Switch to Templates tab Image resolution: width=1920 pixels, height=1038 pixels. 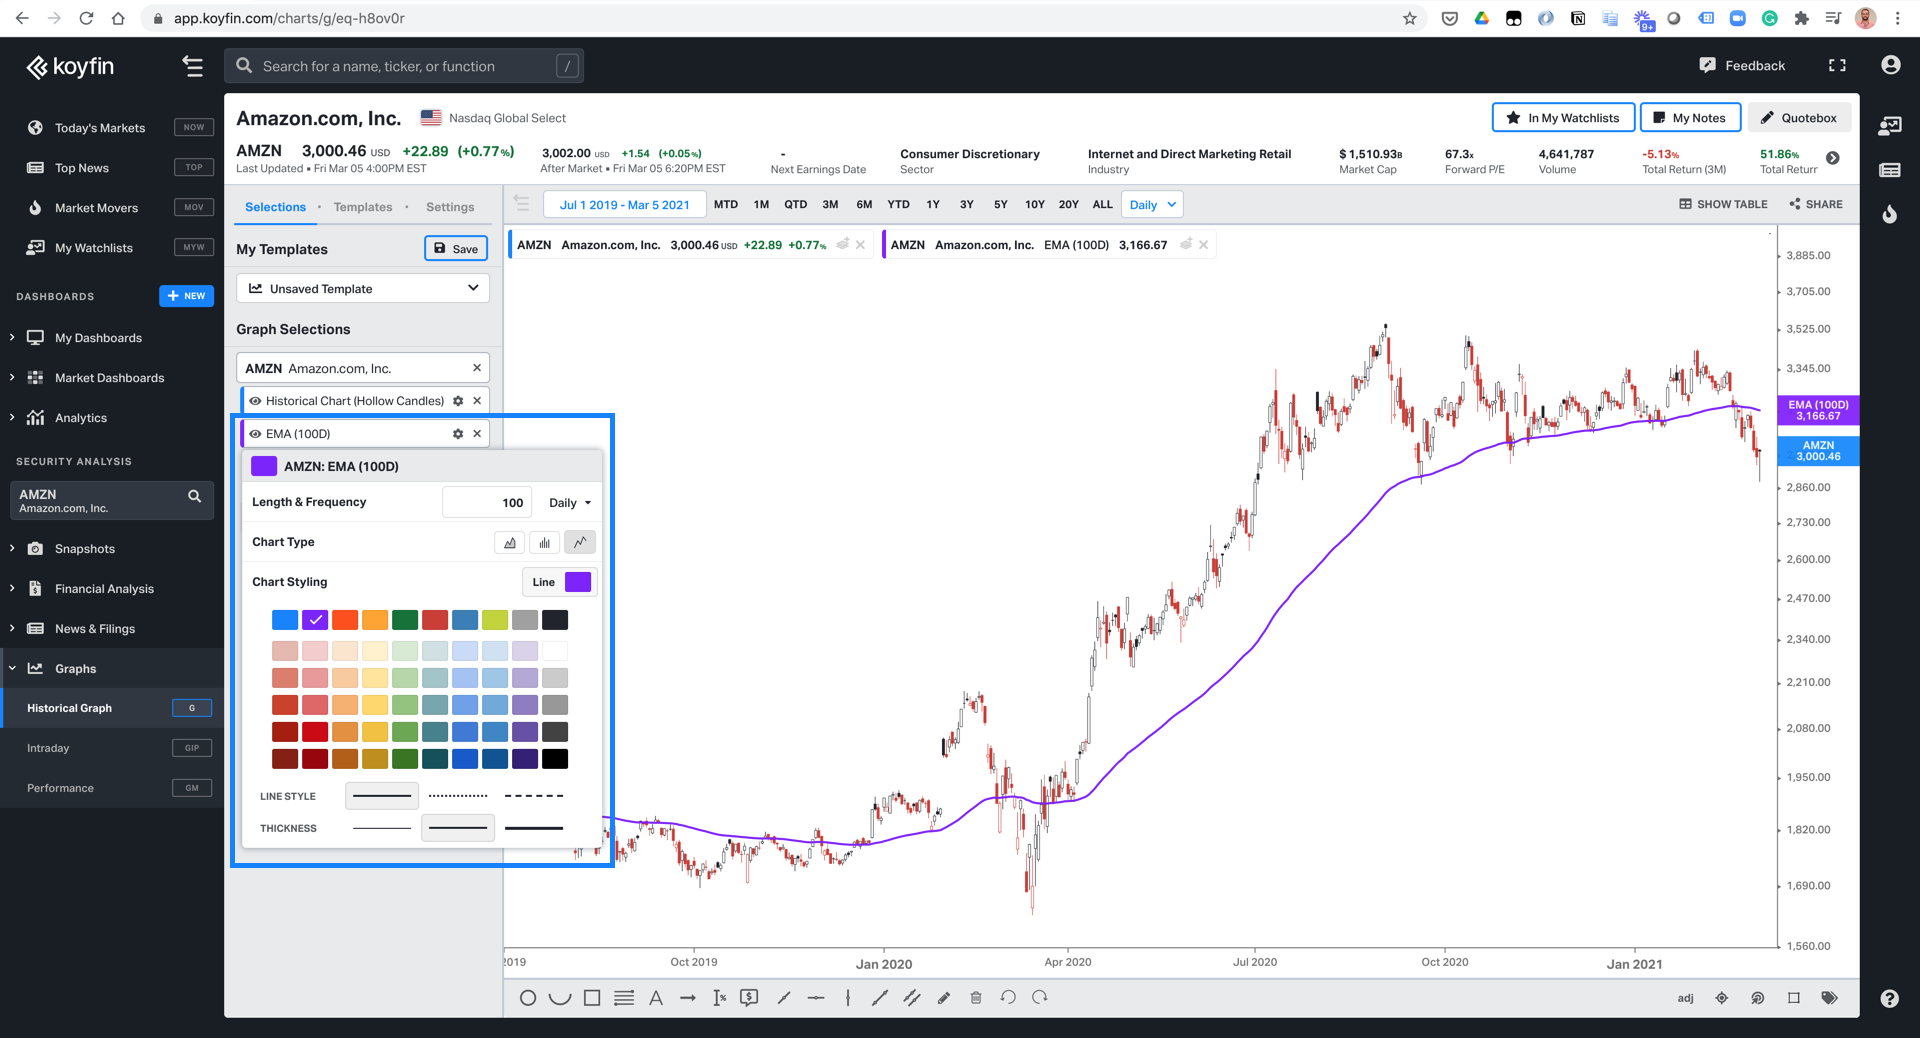click(363, 207)
